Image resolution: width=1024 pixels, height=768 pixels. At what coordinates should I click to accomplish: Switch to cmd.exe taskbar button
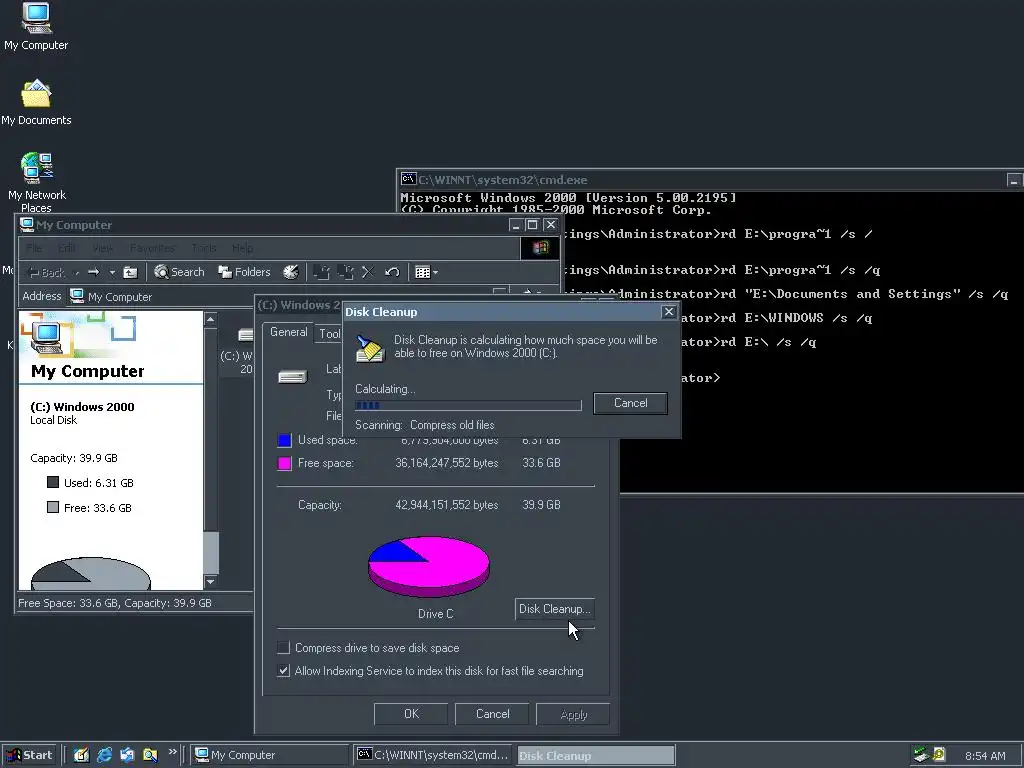click(x=434, y=755)
